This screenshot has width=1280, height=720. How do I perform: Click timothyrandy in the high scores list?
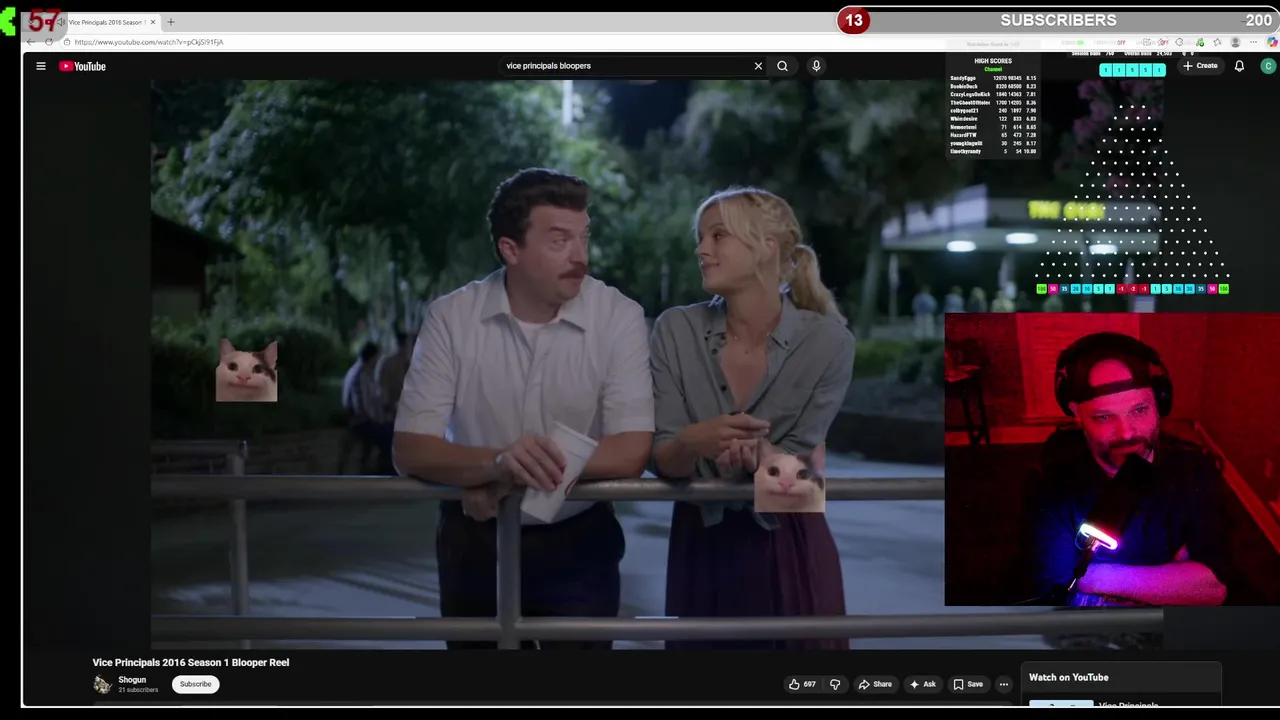click(966, 151)
